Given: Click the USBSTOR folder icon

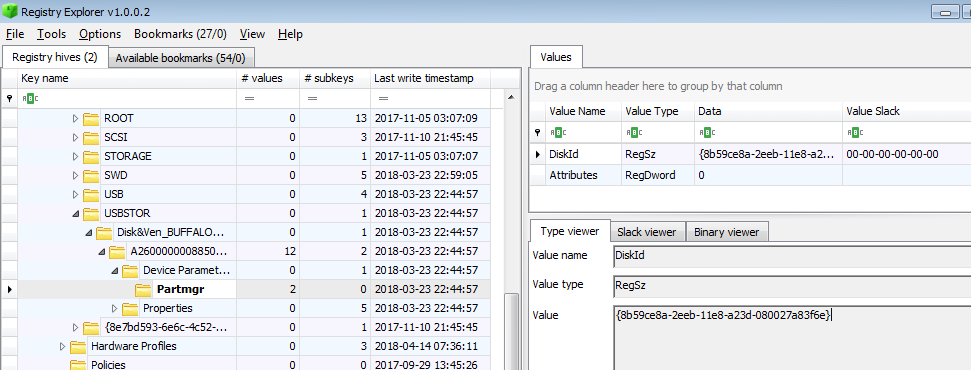Looking at the screenshot, I should (91, 214).
